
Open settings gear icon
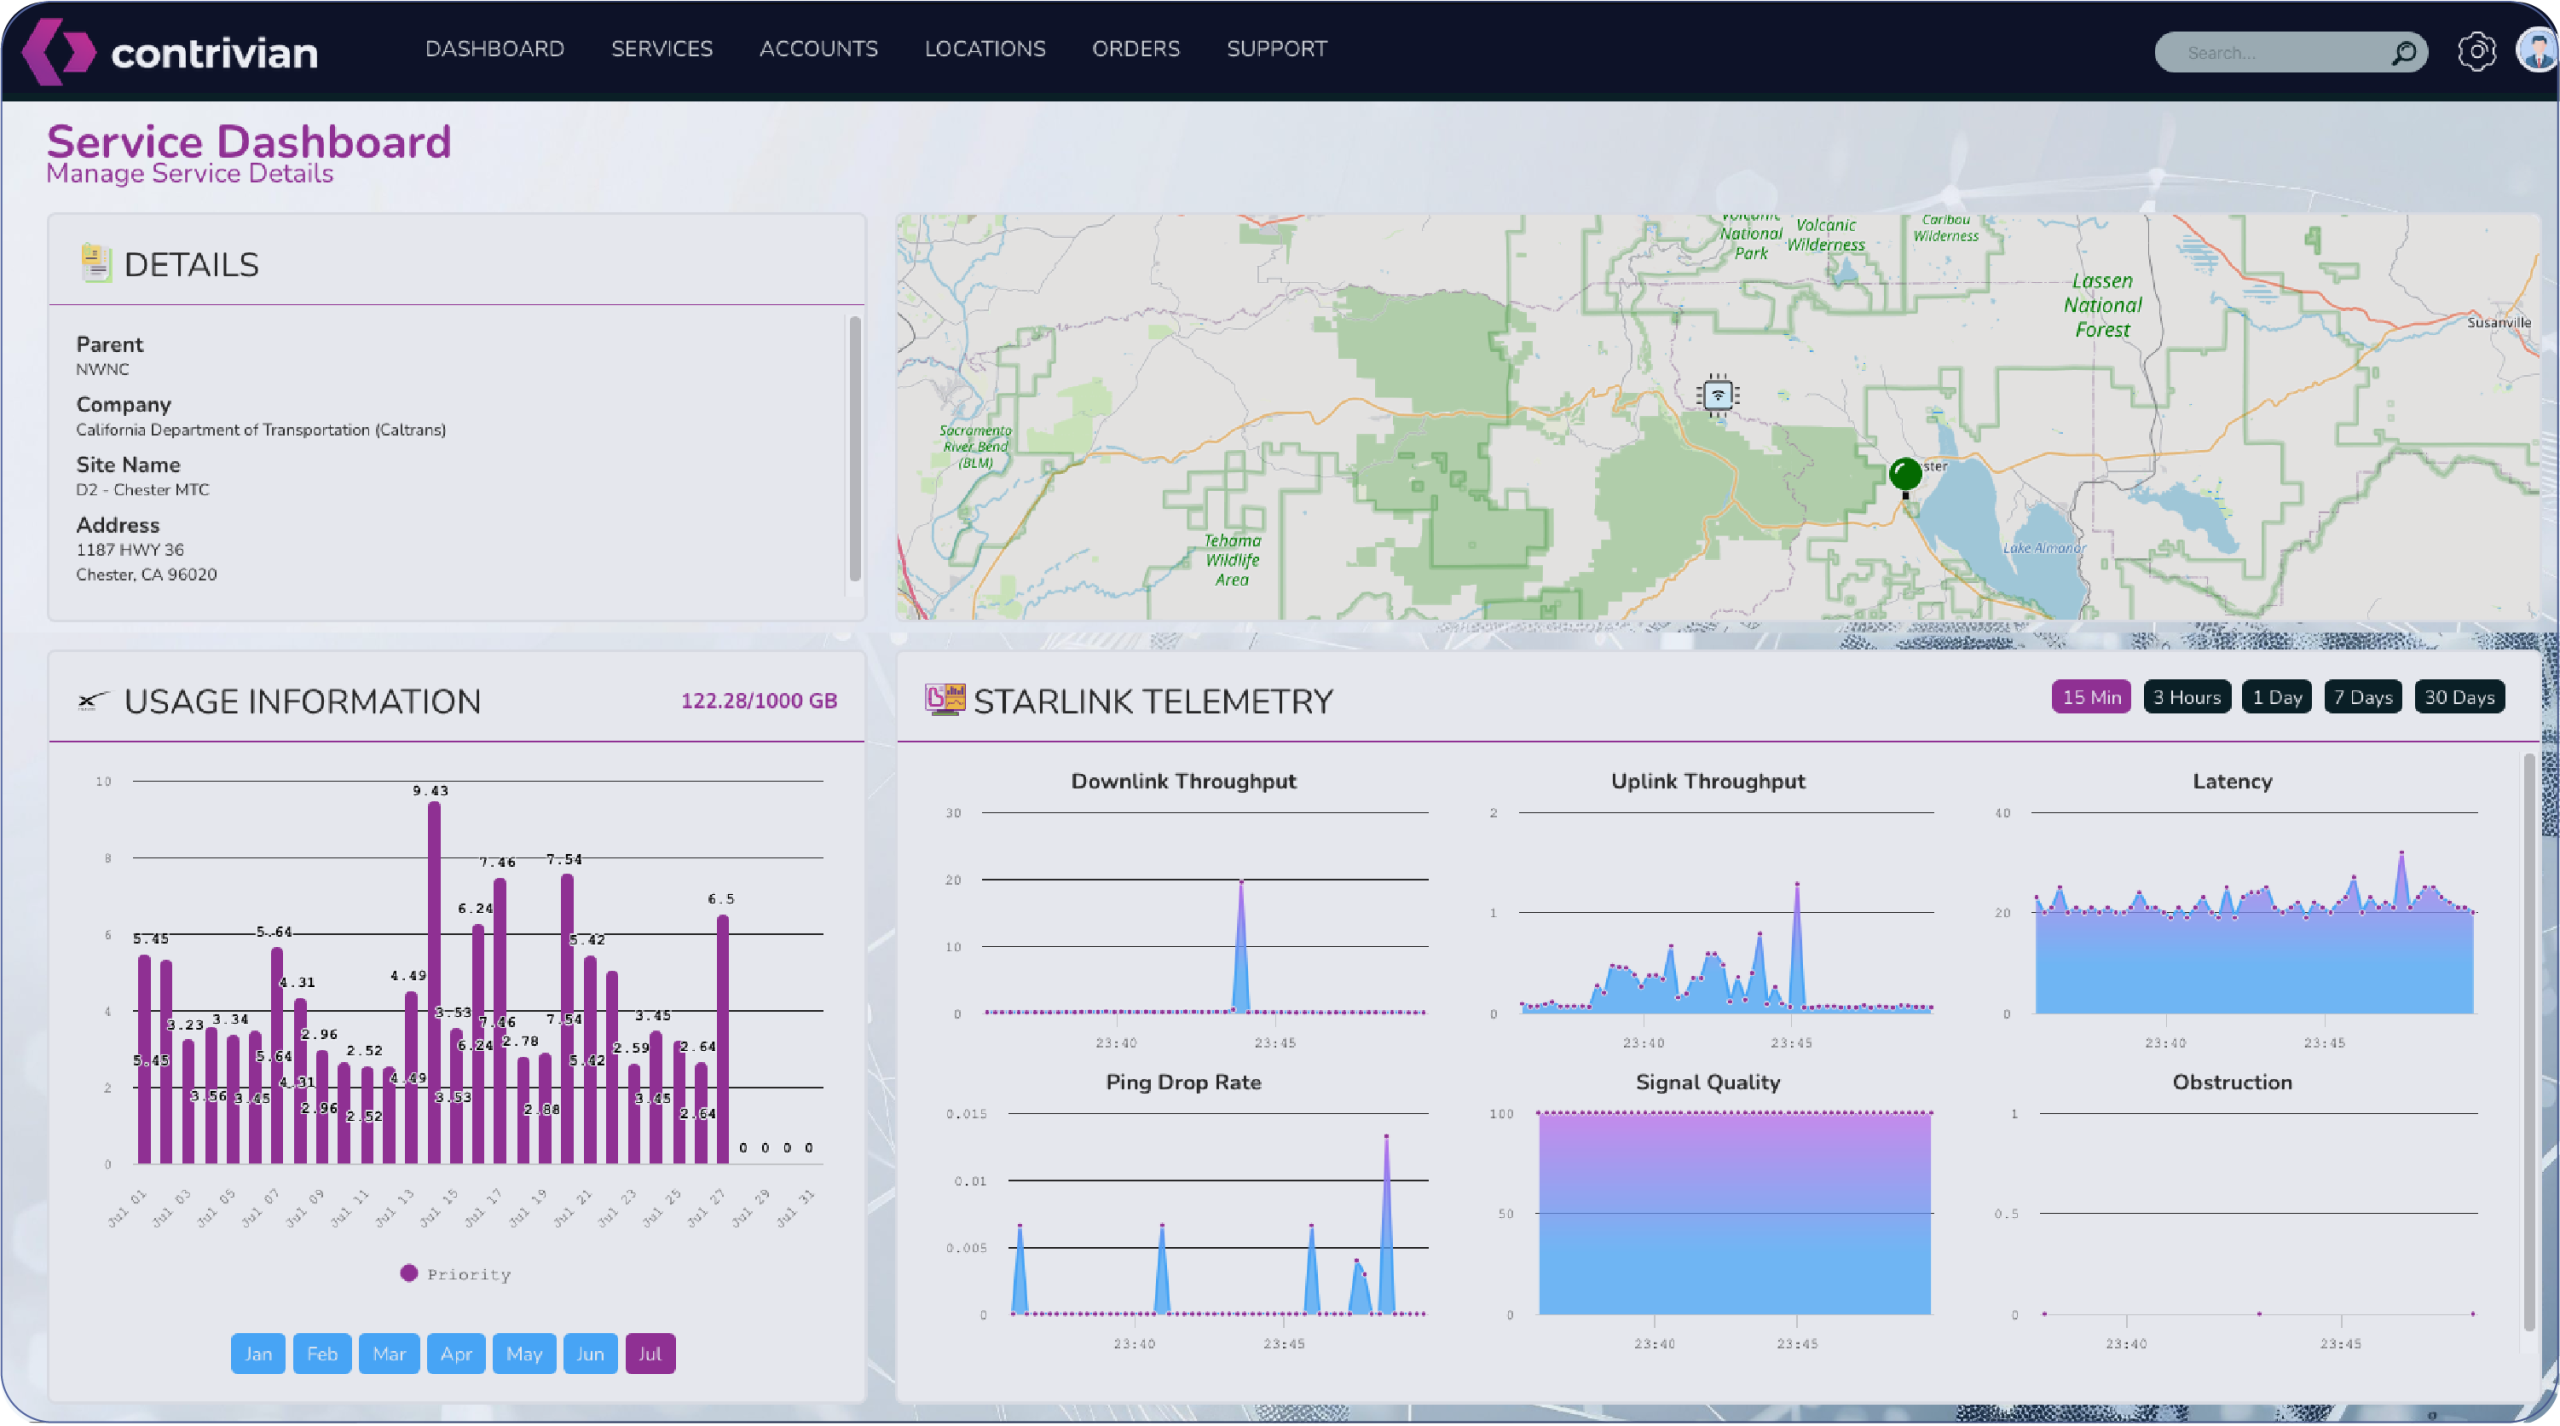pos(2476,51)
